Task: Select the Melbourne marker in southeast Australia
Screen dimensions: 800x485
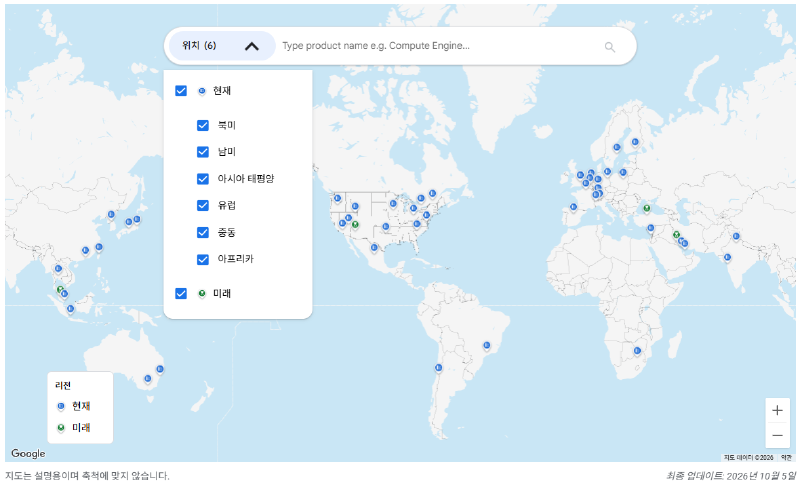Action: point(147,379)
